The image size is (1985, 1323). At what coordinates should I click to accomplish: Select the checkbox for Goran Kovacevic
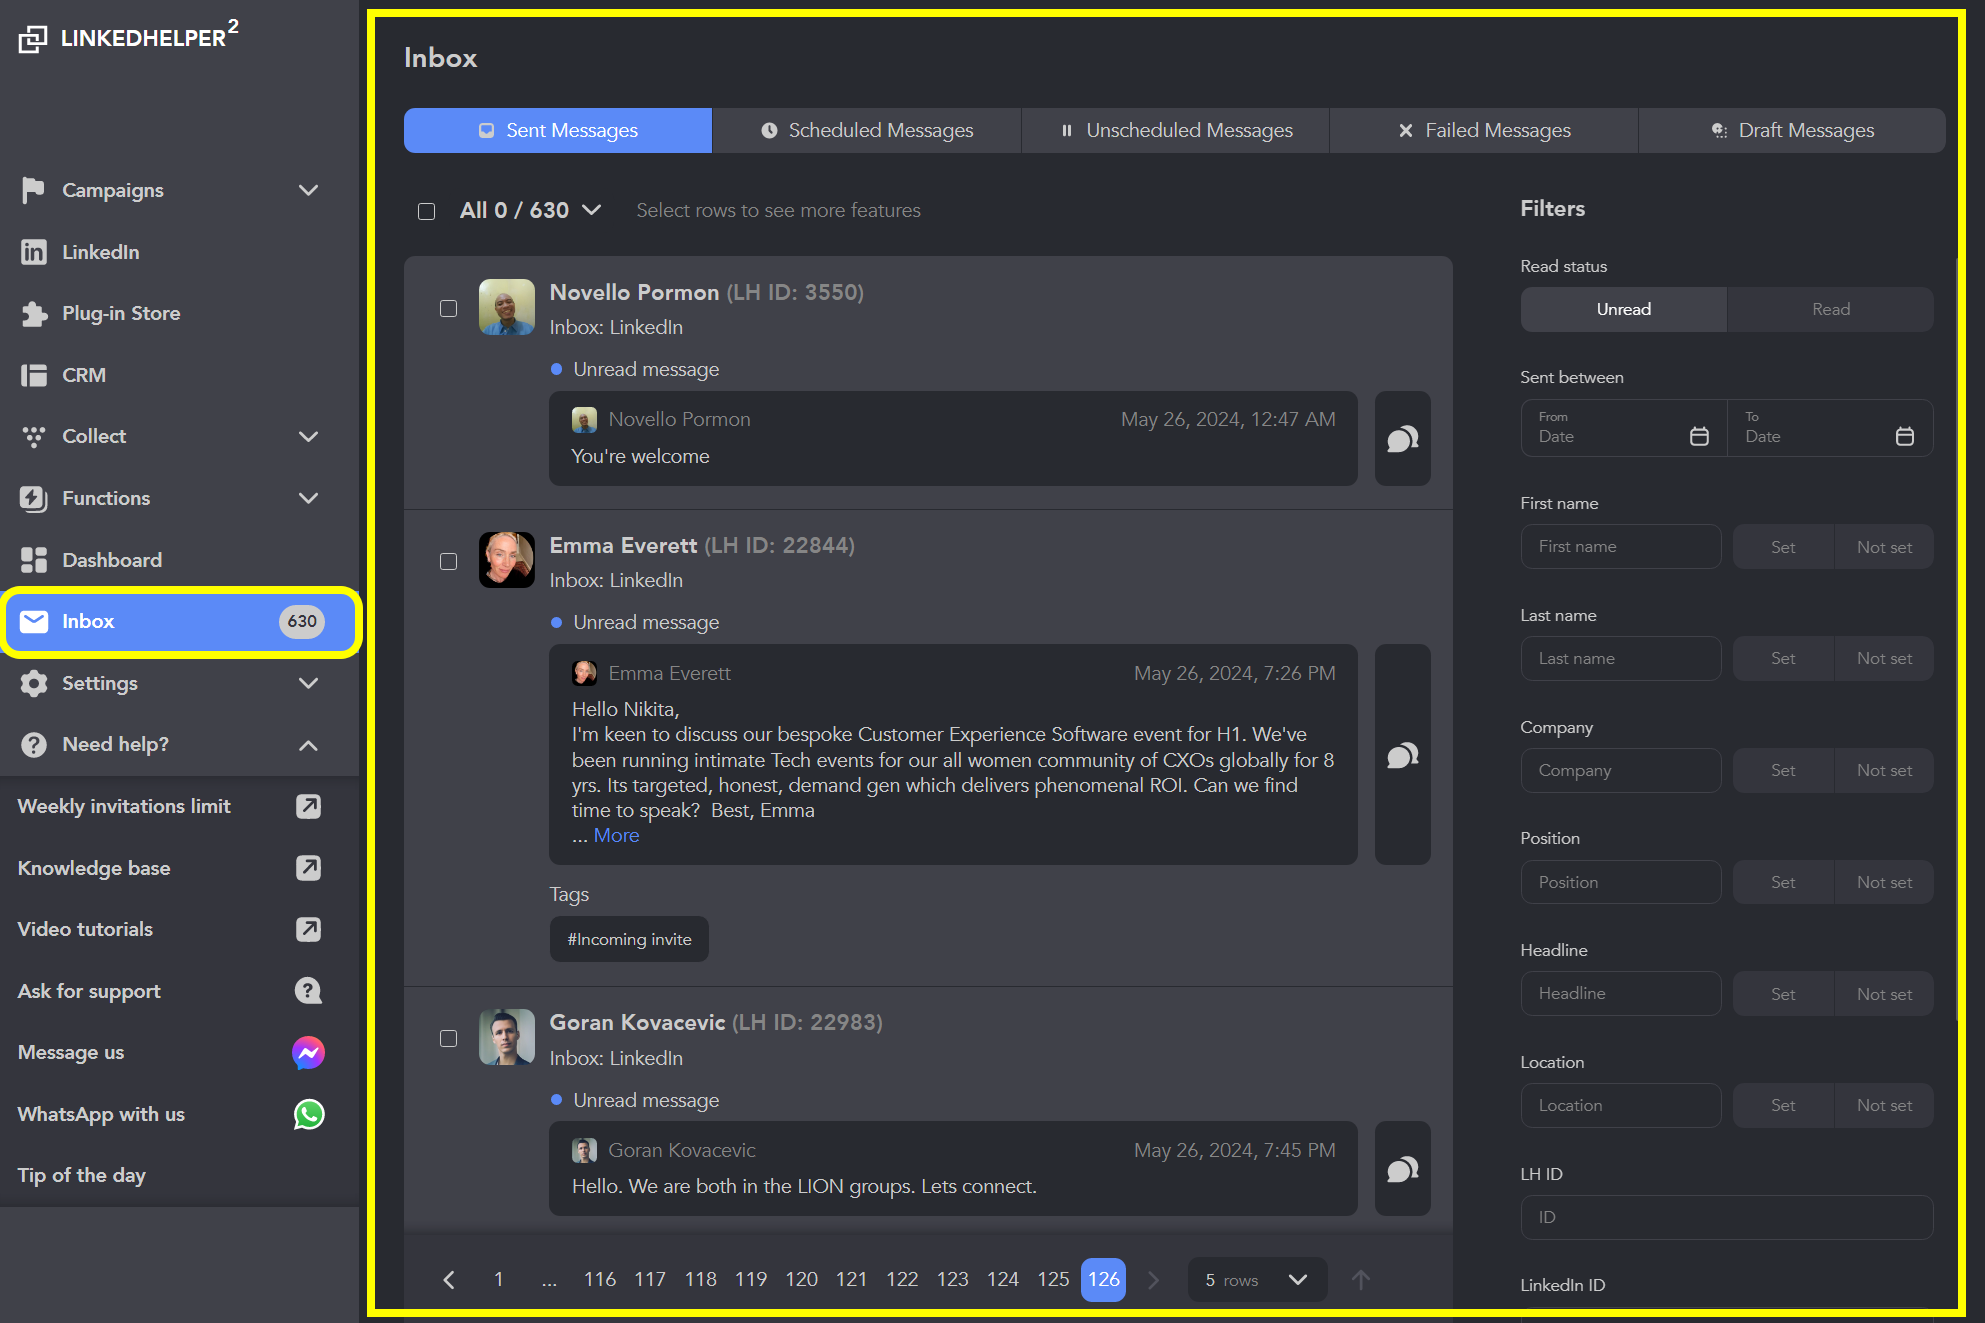[x=448, y=1039]
